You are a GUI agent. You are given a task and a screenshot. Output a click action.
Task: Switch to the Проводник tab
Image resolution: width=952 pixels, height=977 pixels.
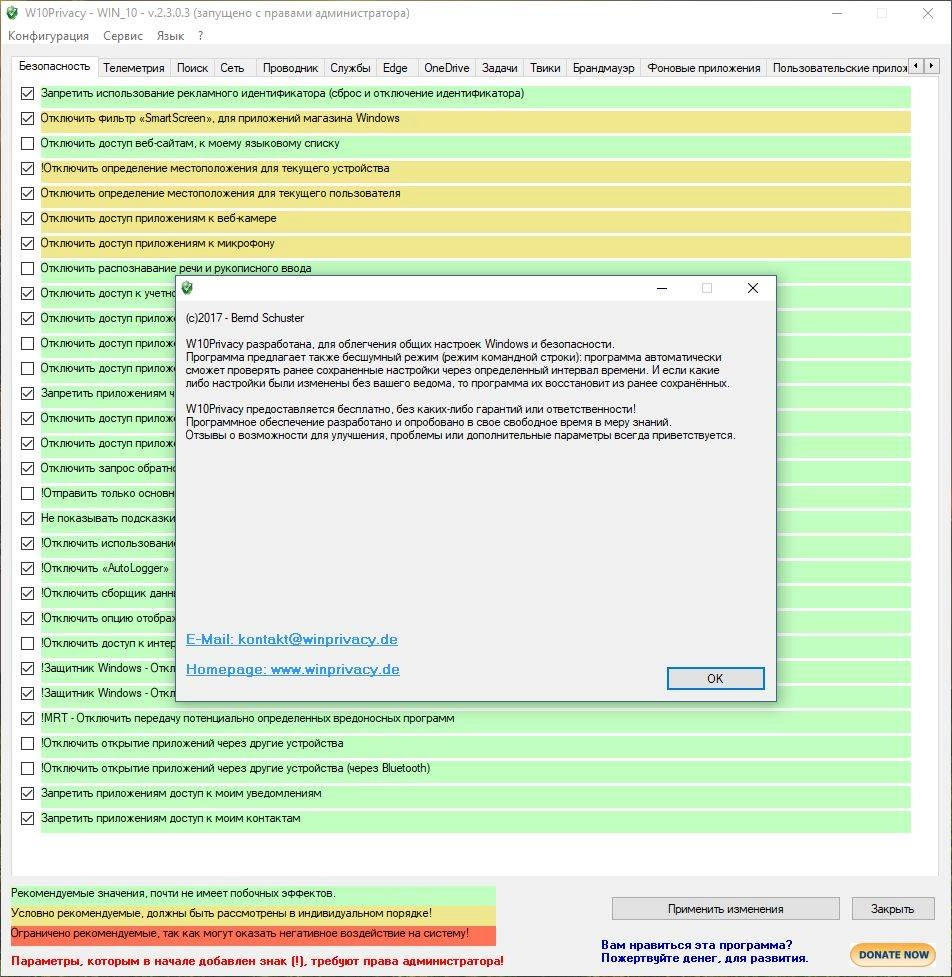point(290,68)
